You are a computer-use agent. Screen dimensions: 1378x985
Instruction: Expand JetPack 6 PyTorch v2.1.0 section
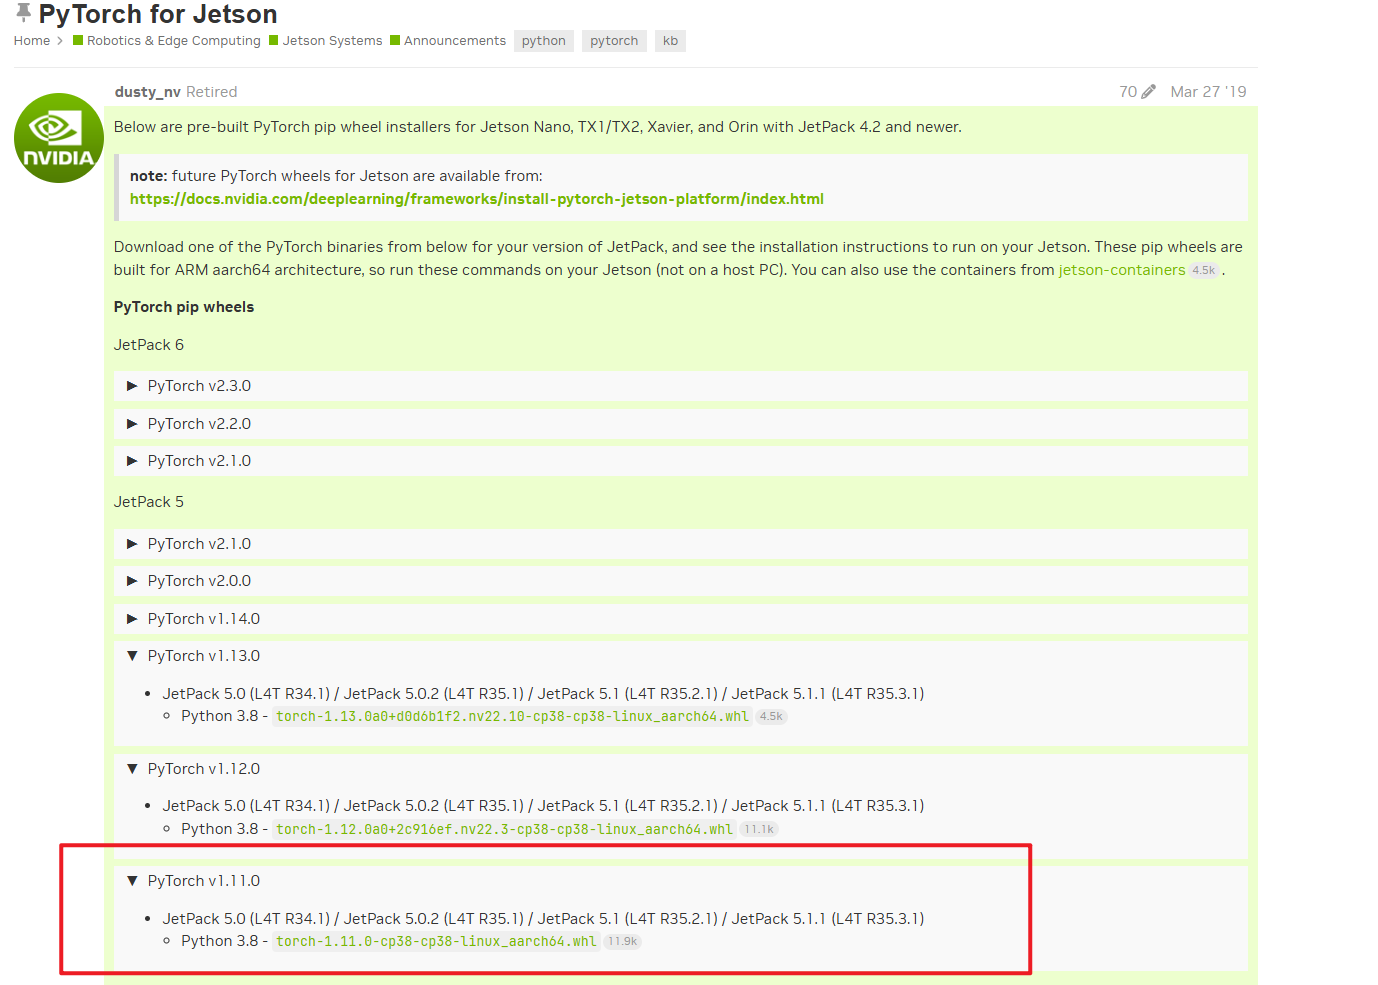point(681,461)
